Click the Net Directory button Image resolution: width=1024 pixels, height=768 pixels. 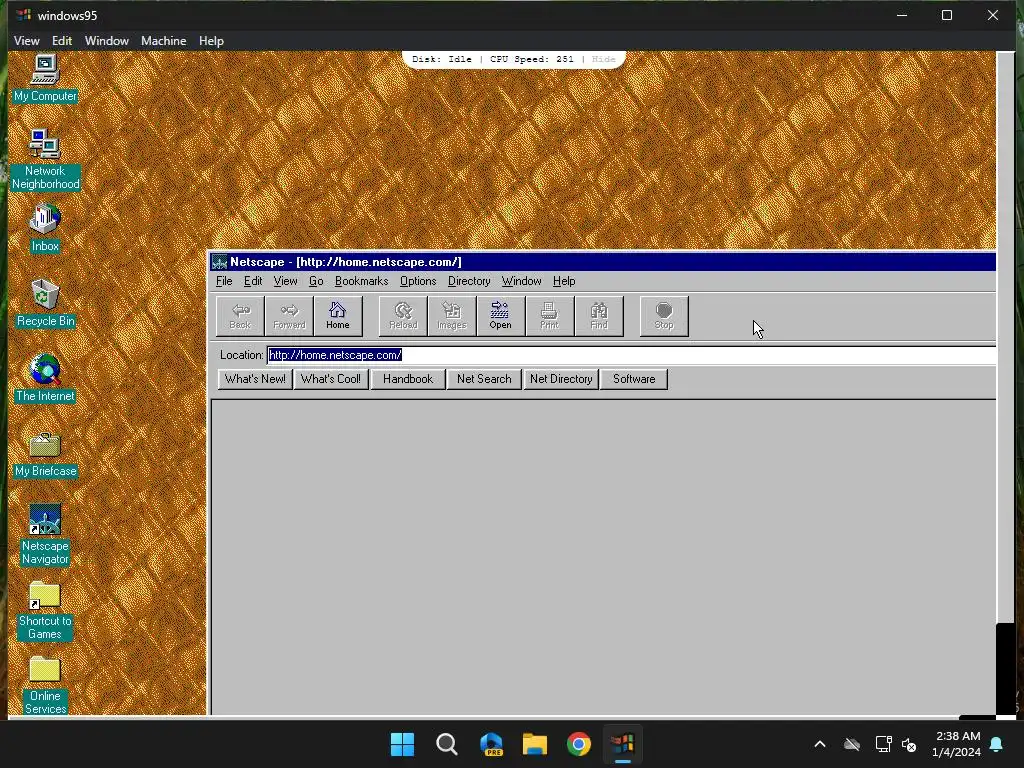tap(560, 379)
